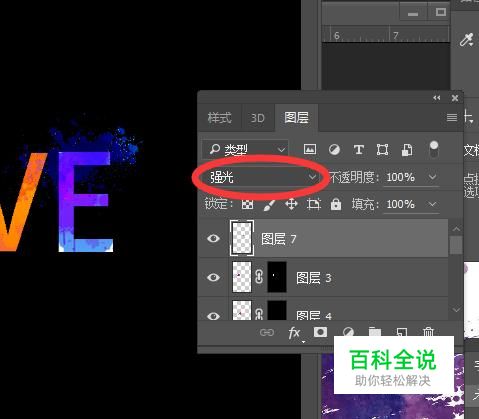Screen dimensions: 479x419
Task: Toggle layer filtering on or off
Action: point(434,149)
